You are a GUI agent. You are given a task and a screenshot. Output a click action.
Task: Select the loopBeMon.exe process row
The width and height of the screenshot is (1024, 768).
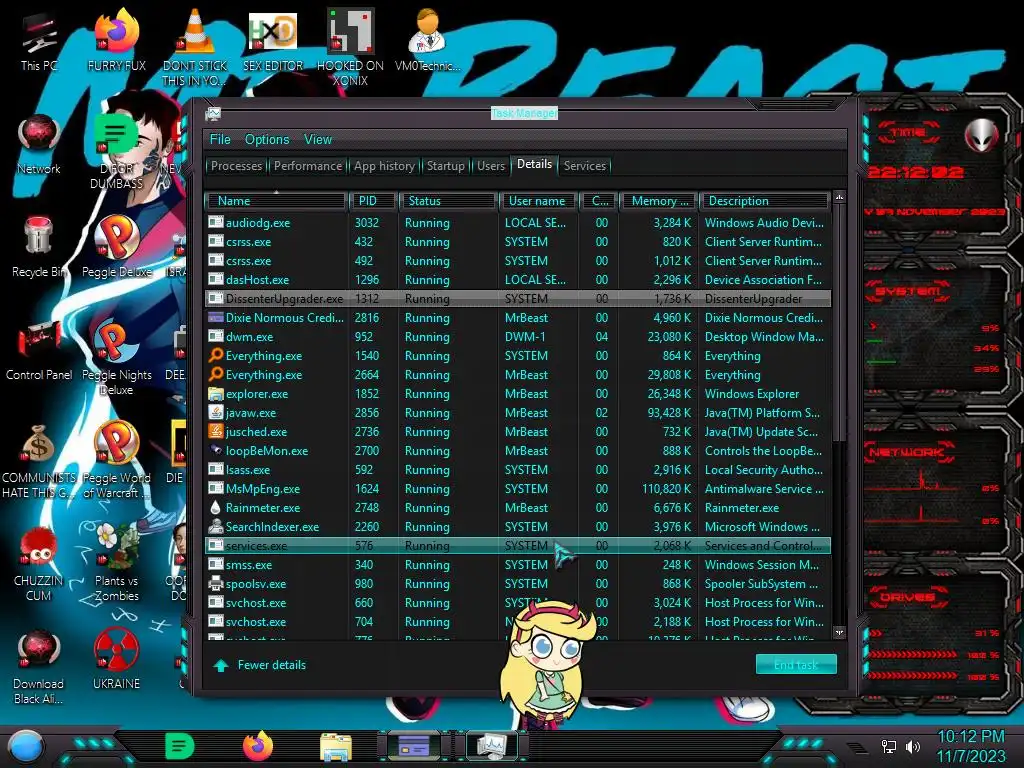point(519,451)
